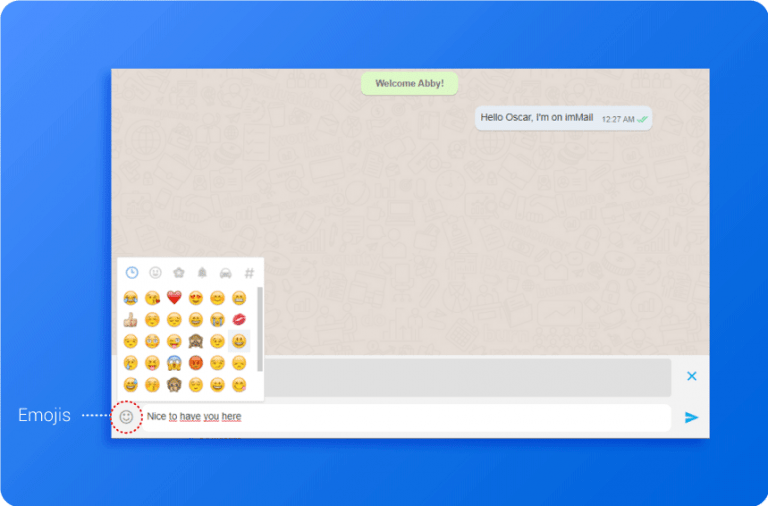Open the hash symbols emoji tab
Screen dimensions: 768x506
point(249,273)
